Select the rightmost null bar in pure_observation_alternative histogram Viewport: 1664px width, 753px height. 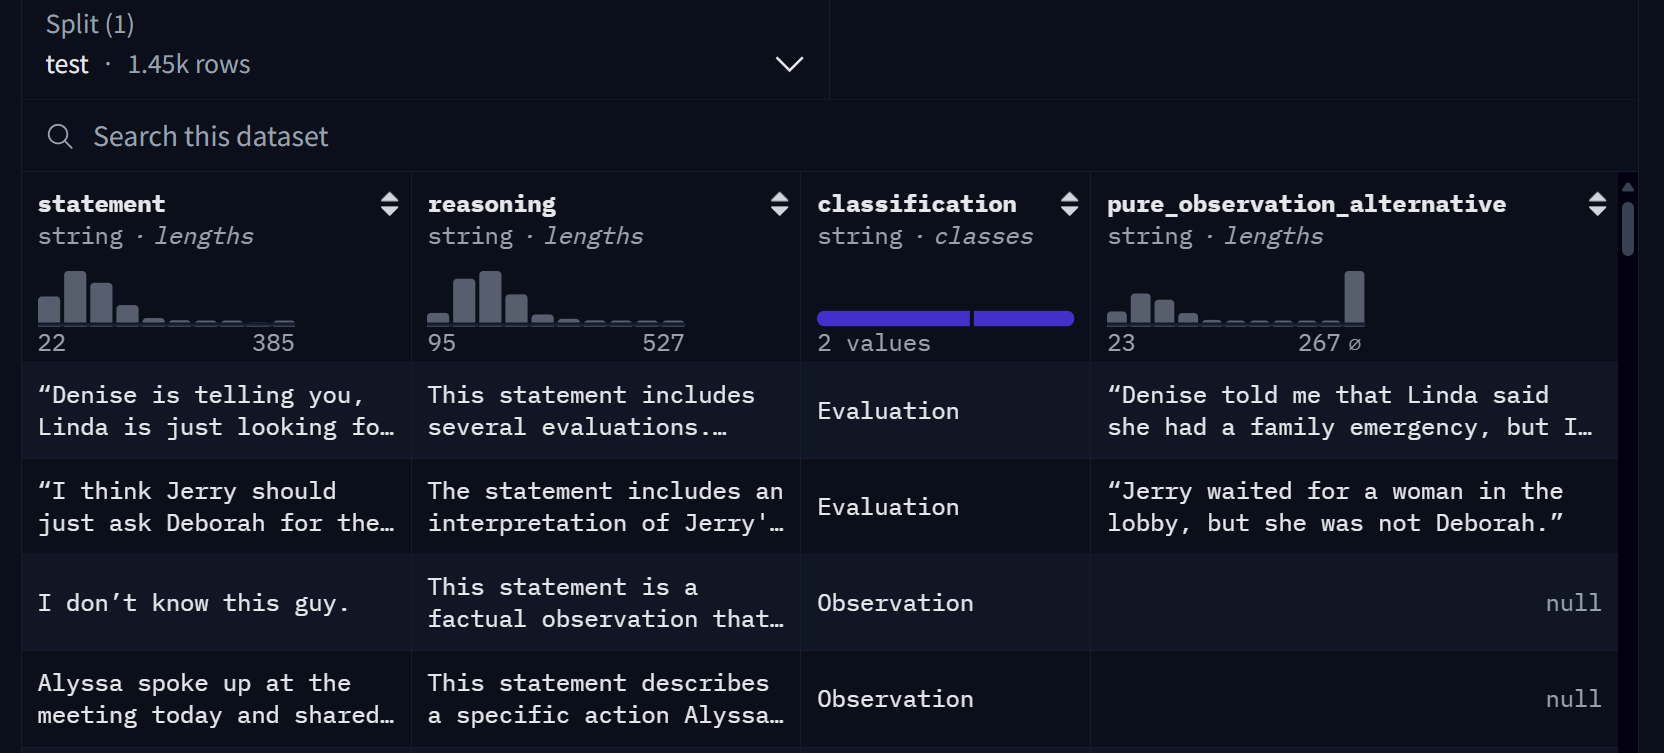[1354, 297]
